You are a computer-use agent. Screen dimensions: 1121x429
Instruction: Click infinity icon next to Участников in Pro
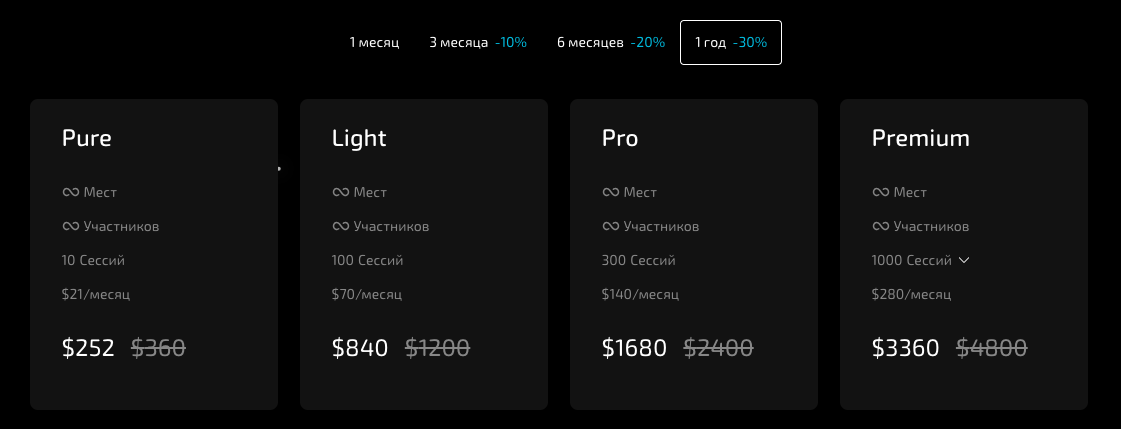coord(611,227)
